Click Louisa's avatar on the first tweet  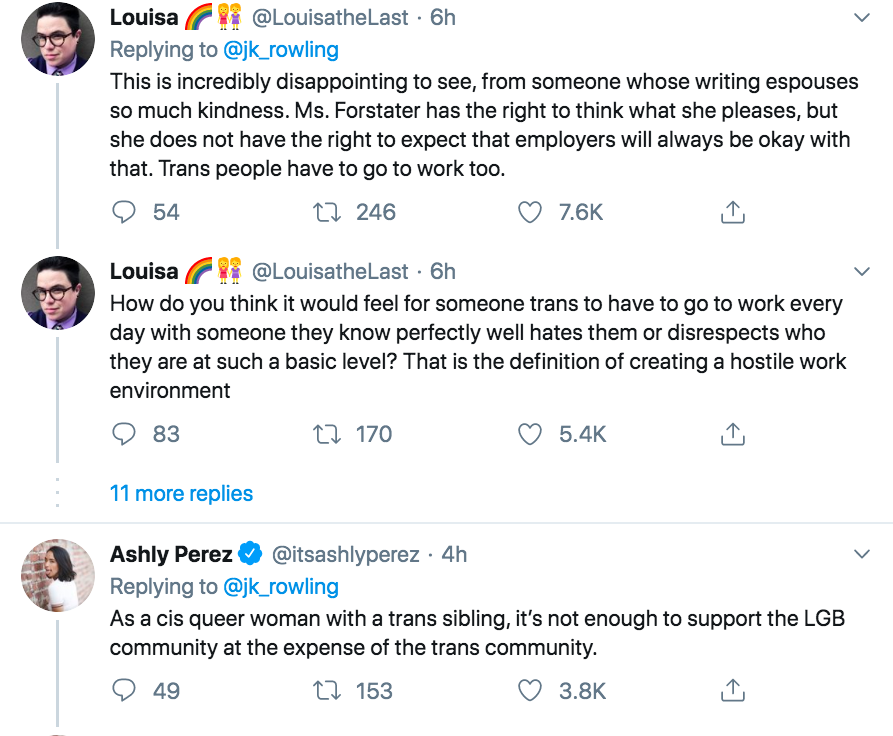click(x=58, y=39)
